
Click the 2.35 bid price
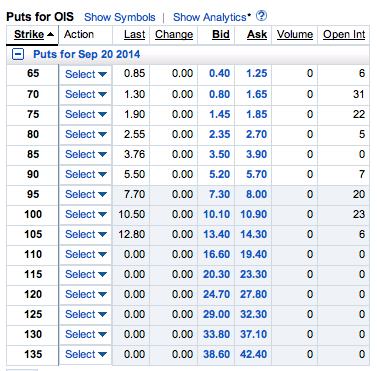tap(219, 134)
